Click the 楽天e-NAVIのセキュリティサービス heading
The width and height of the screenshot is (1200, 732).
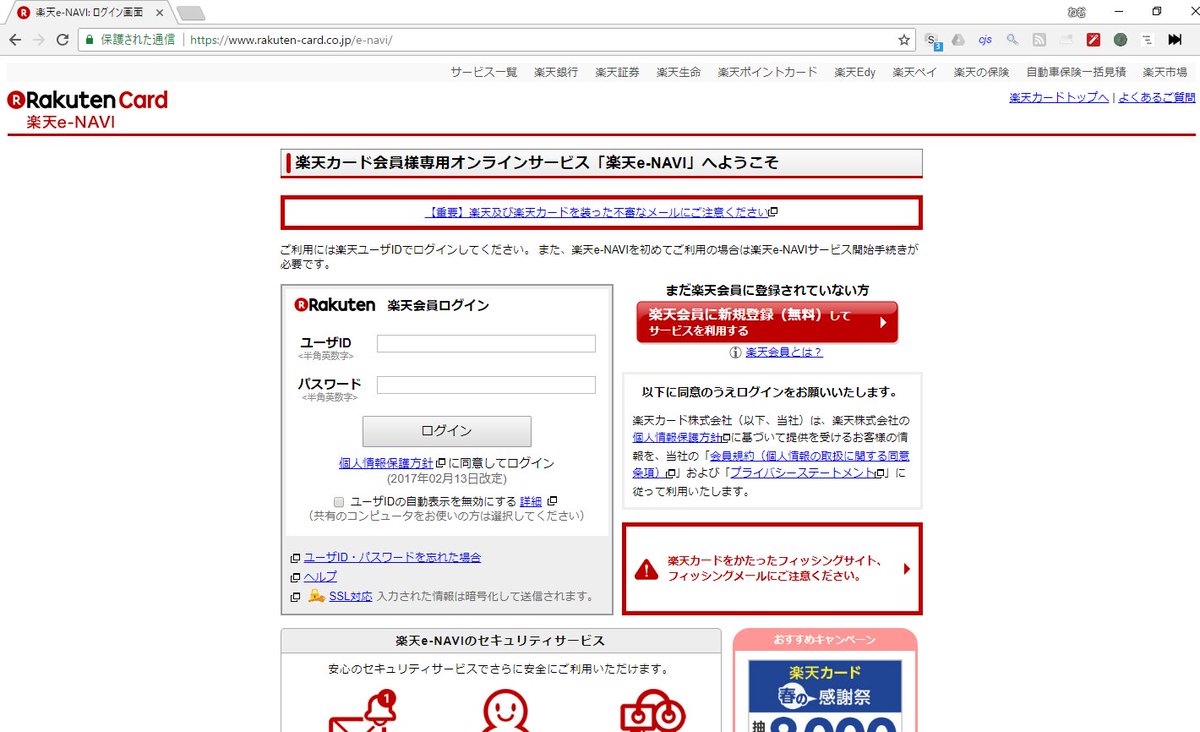click(500, 640)
